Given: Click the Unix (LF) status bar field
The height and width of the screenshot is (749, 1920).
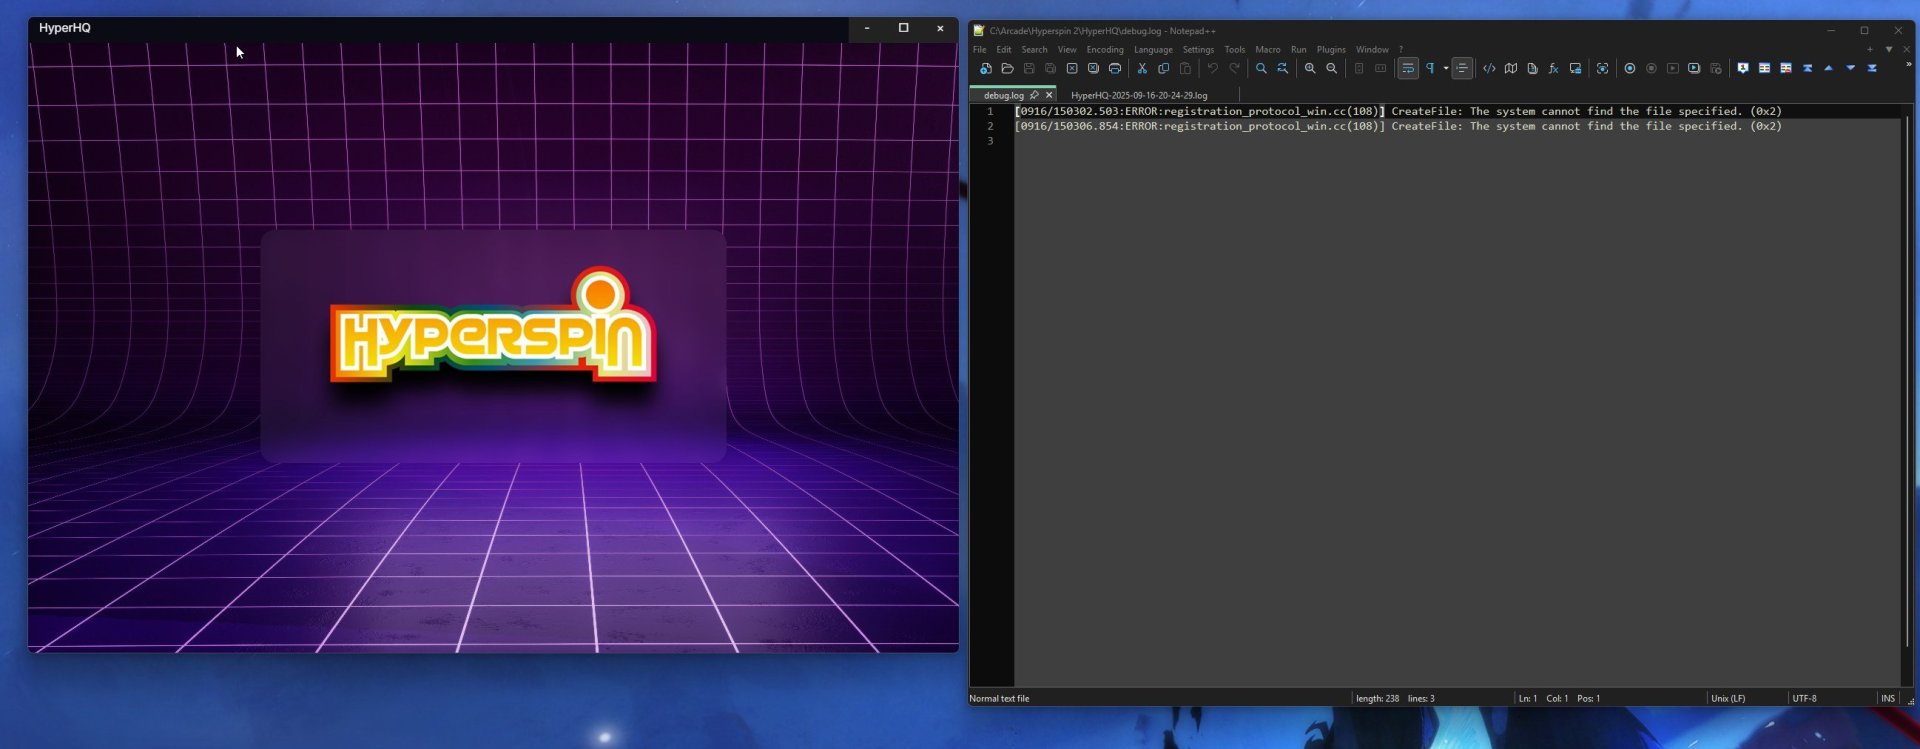Looking at the screenshot, I should tap(1728, 698).
